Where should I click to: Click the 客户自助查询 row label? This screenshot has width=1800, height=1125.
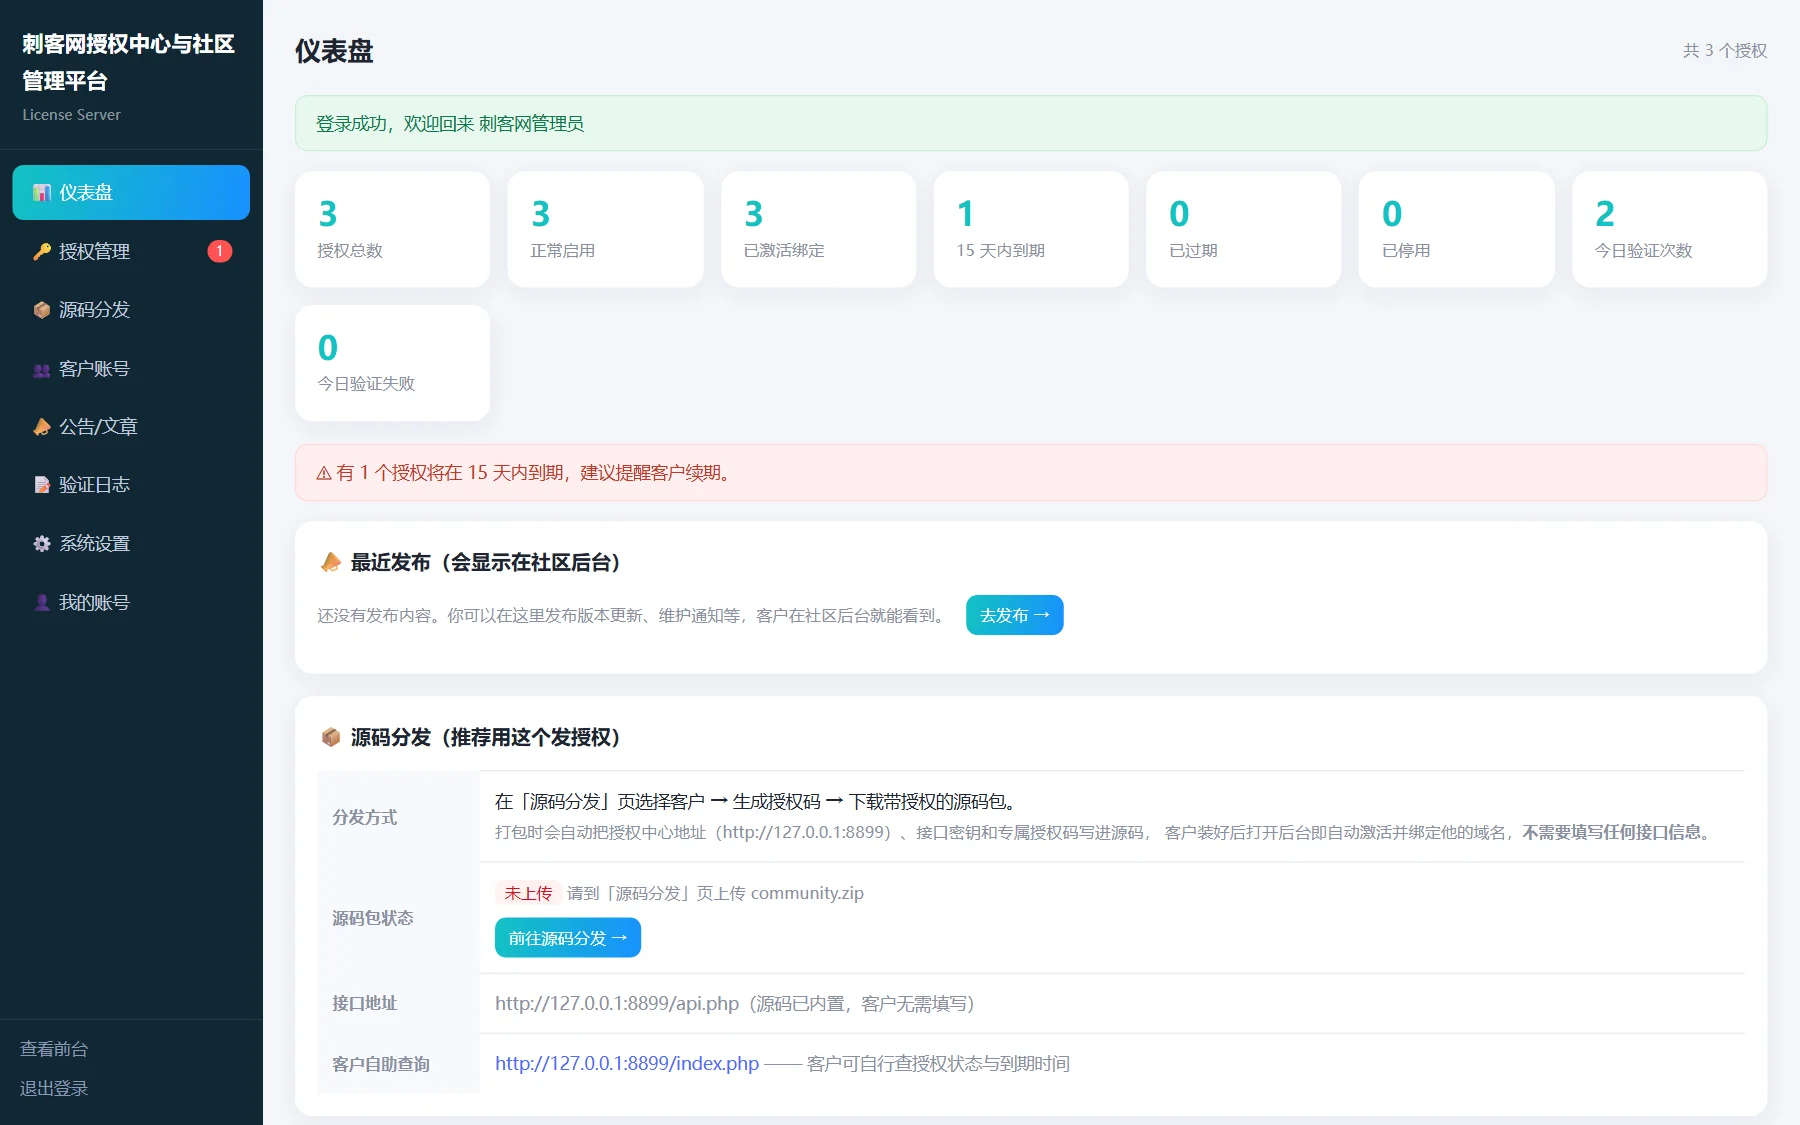(381, 1064)
